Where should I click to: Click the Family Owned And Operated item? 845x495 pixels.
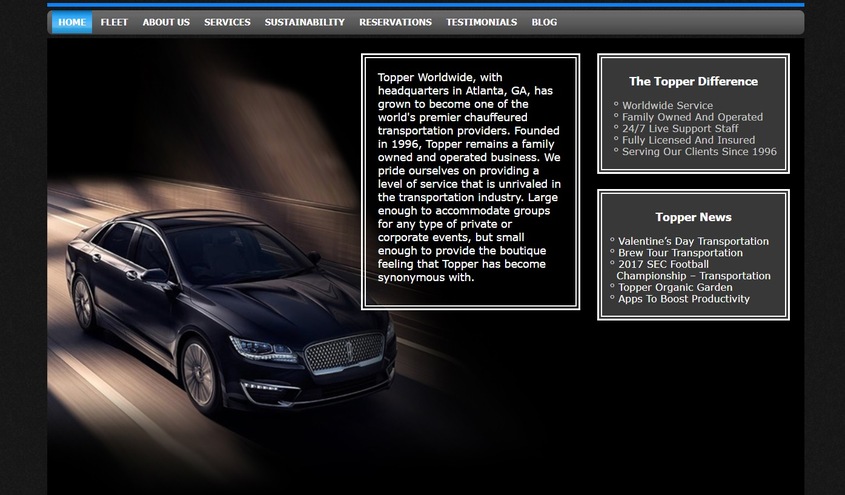pos(692,117)
